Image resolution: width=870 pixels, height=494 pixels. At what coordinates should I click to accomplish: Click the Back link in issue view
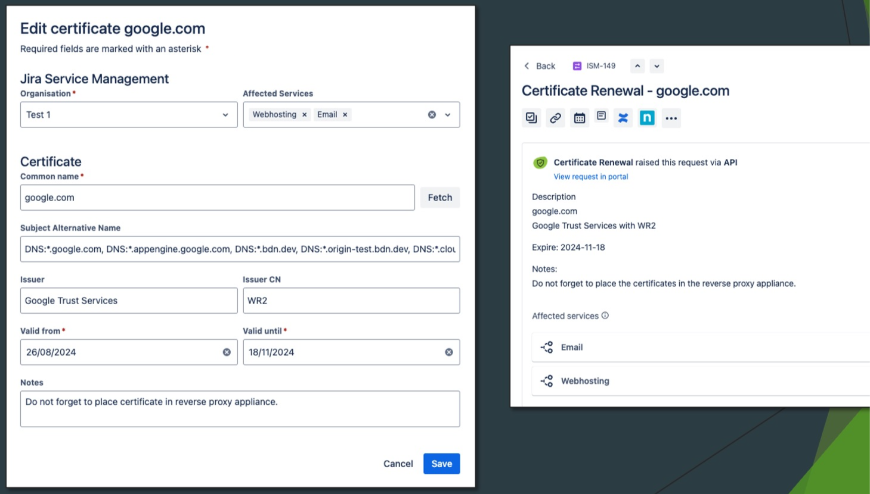pyautogui.click(x=539, y=66)
